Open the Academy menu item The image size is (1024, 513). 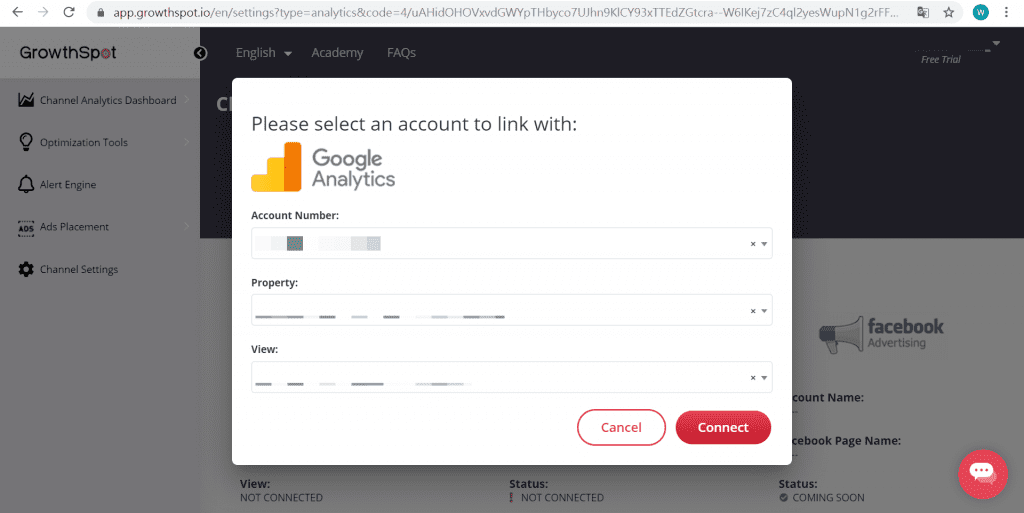coord(337,53)
